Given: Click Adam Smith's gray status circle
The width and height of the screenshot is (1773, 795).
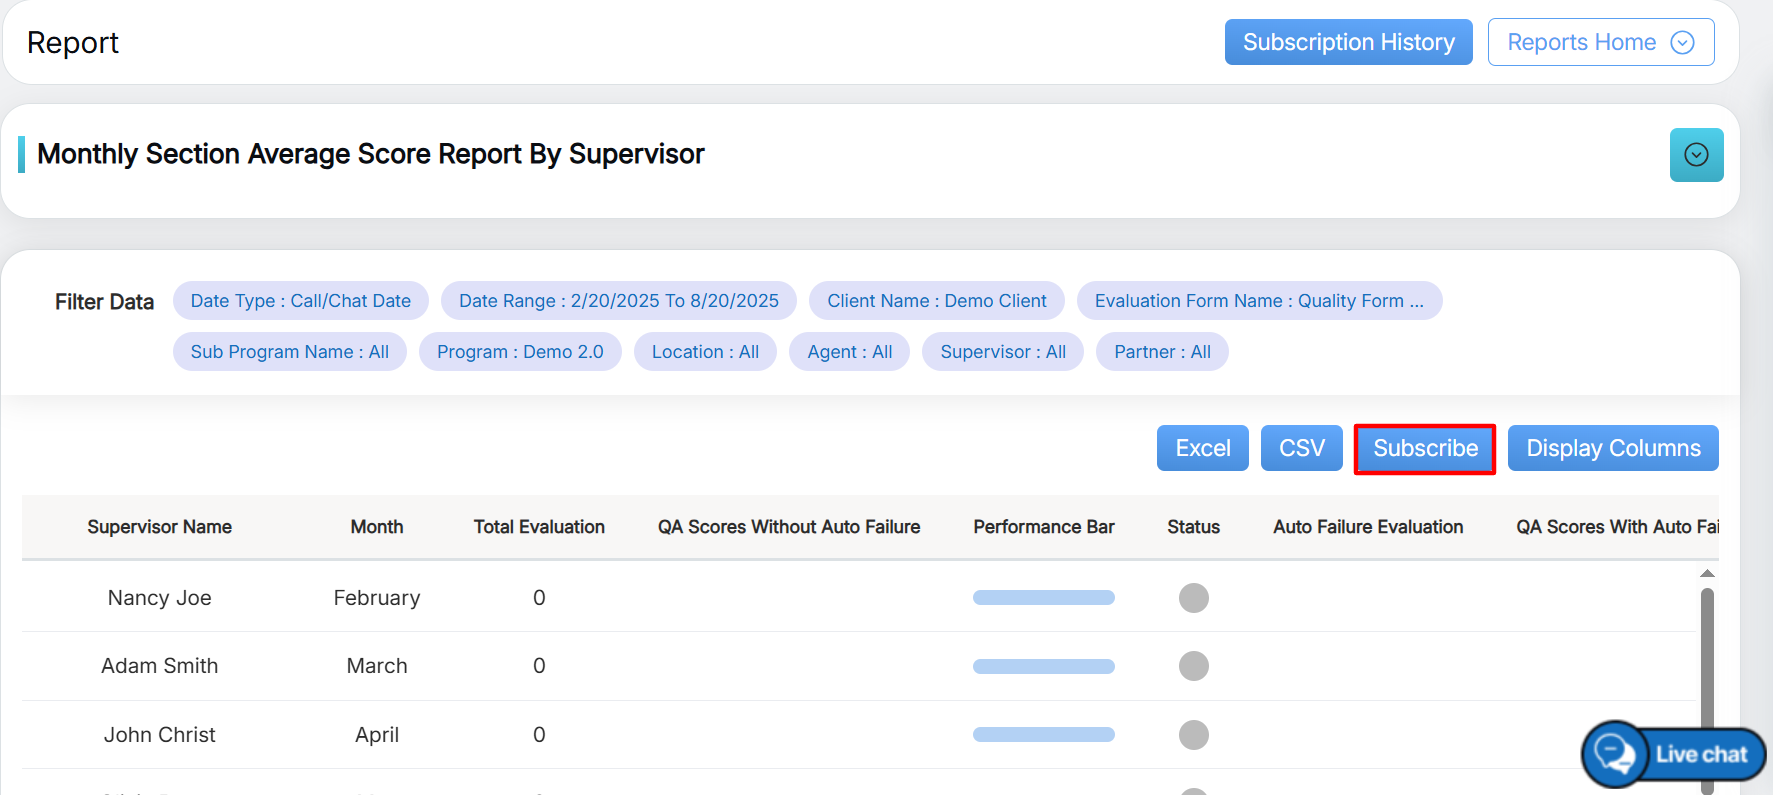Looking at the screenshot, I should pyautogui.click(x=1193, y=666).
